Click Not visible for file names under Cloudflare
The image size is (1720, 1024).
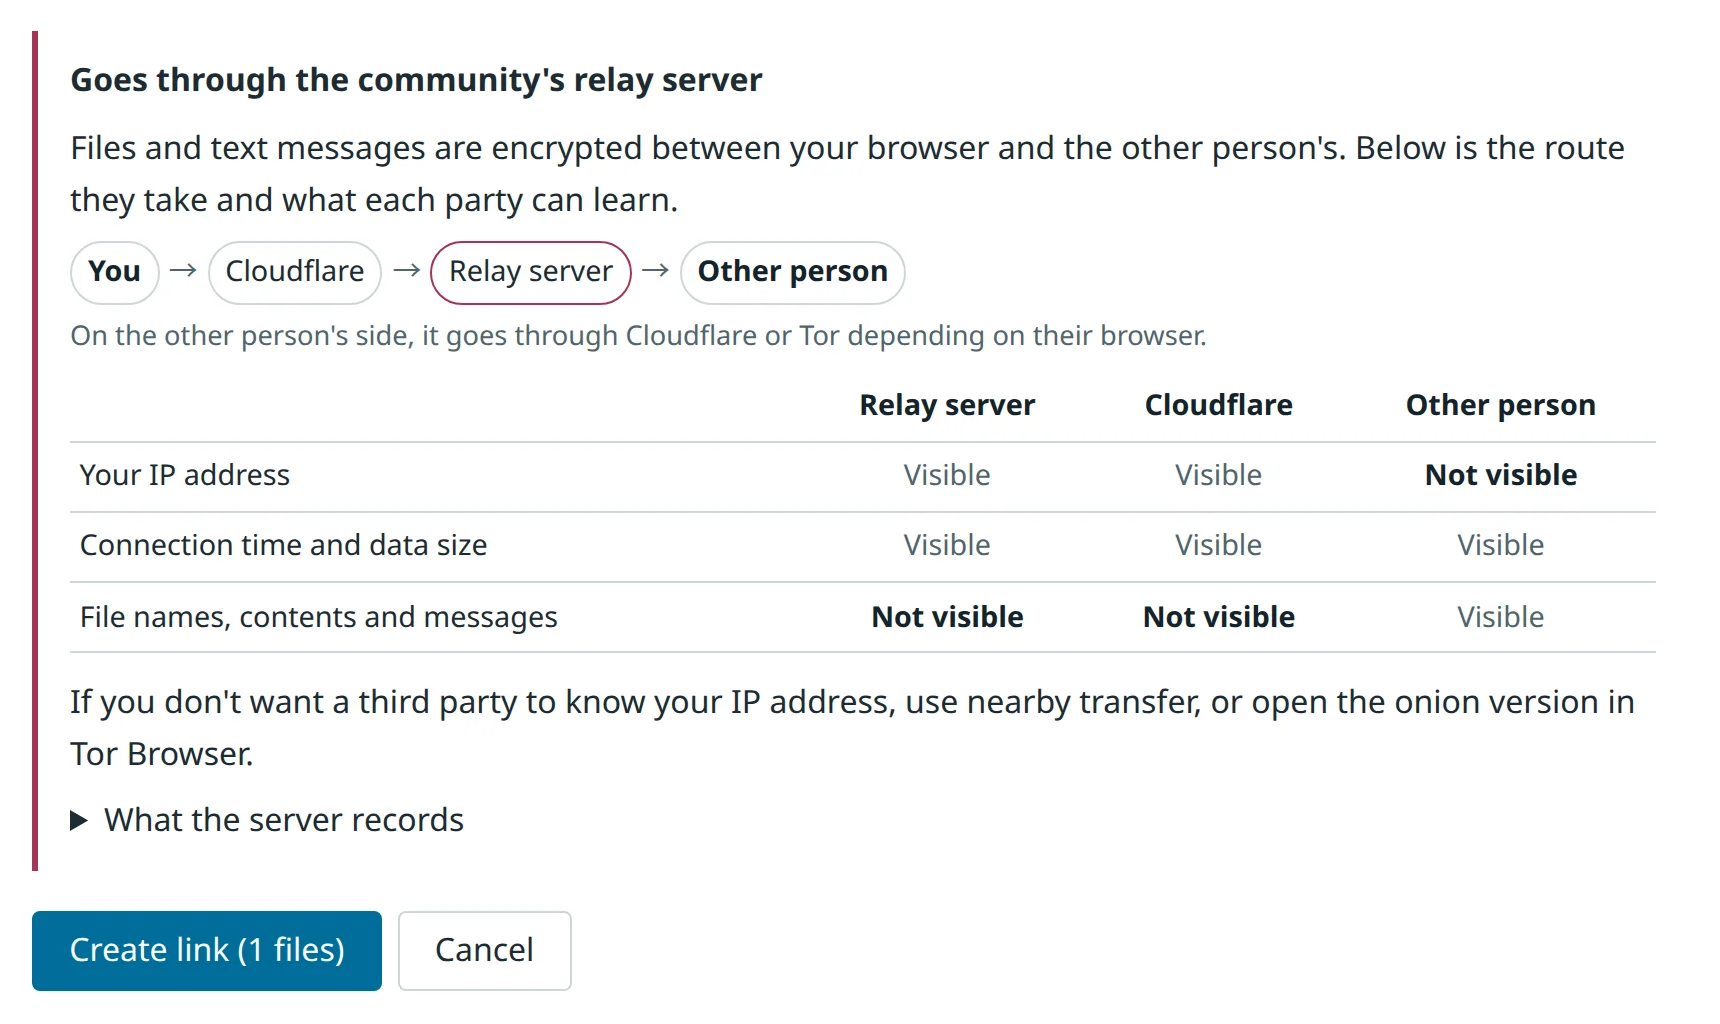(1219, 617)
